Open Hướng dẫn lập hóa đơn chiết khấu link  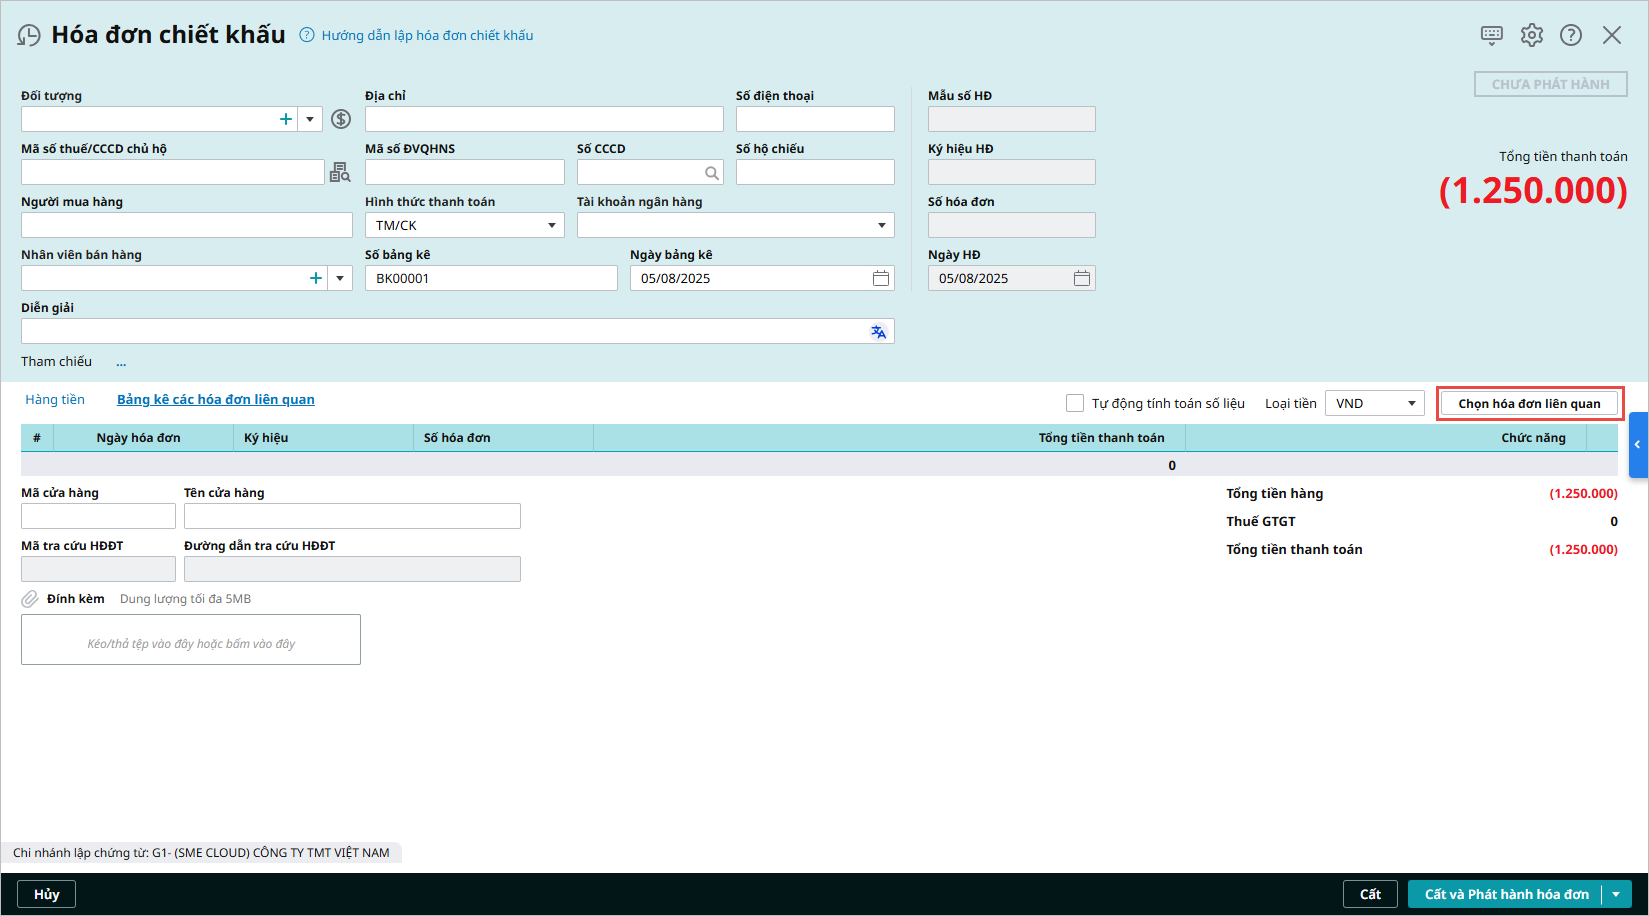pyautogui.click(x=427, y=36)
